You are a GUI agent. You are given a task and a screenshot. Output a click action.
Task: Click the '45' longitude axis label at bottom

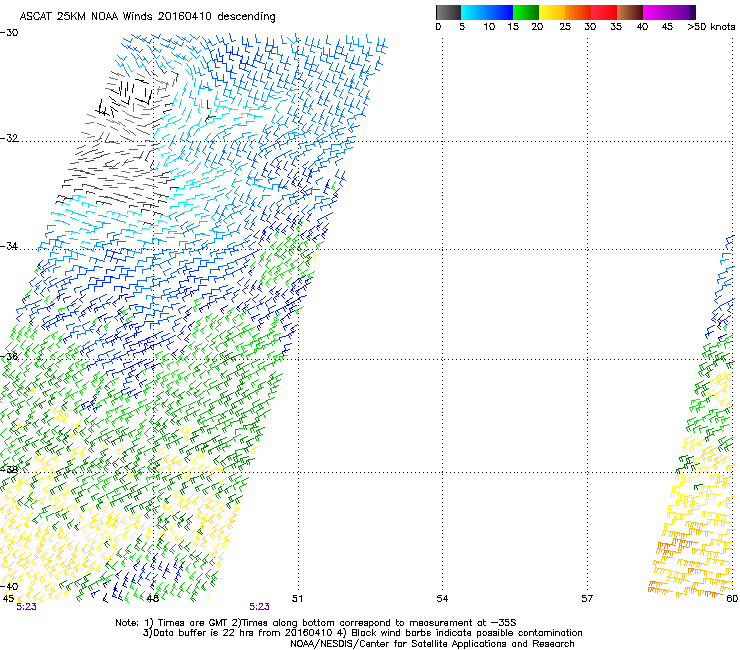click(x=8, y=599)
